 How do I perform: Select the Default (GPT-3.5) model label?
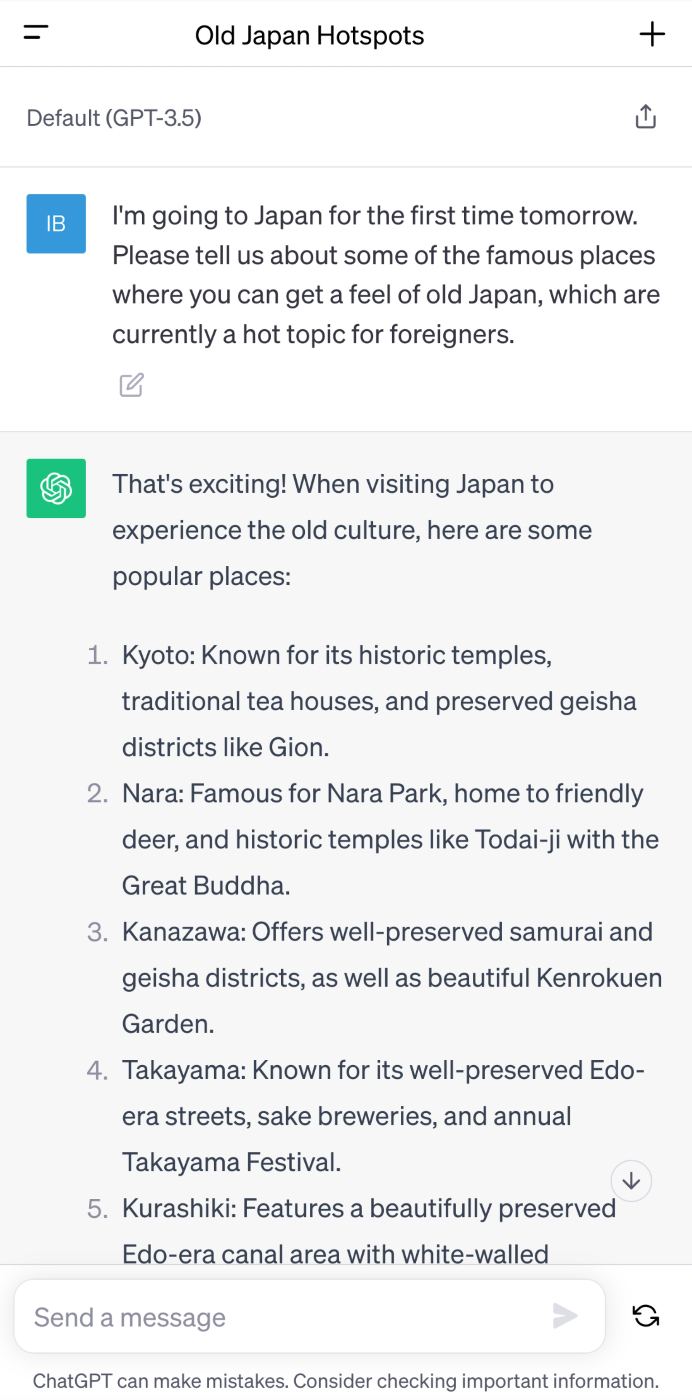(114, 118)
